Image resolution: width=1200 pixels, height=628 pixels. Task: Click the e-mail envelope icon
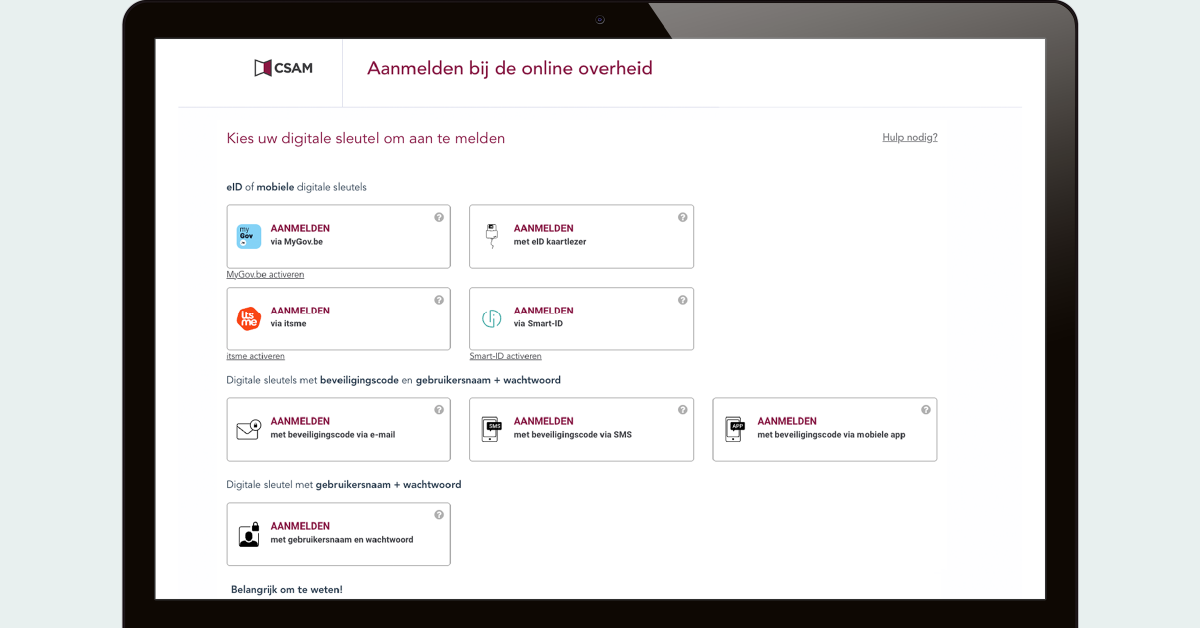tap(248, 429)
